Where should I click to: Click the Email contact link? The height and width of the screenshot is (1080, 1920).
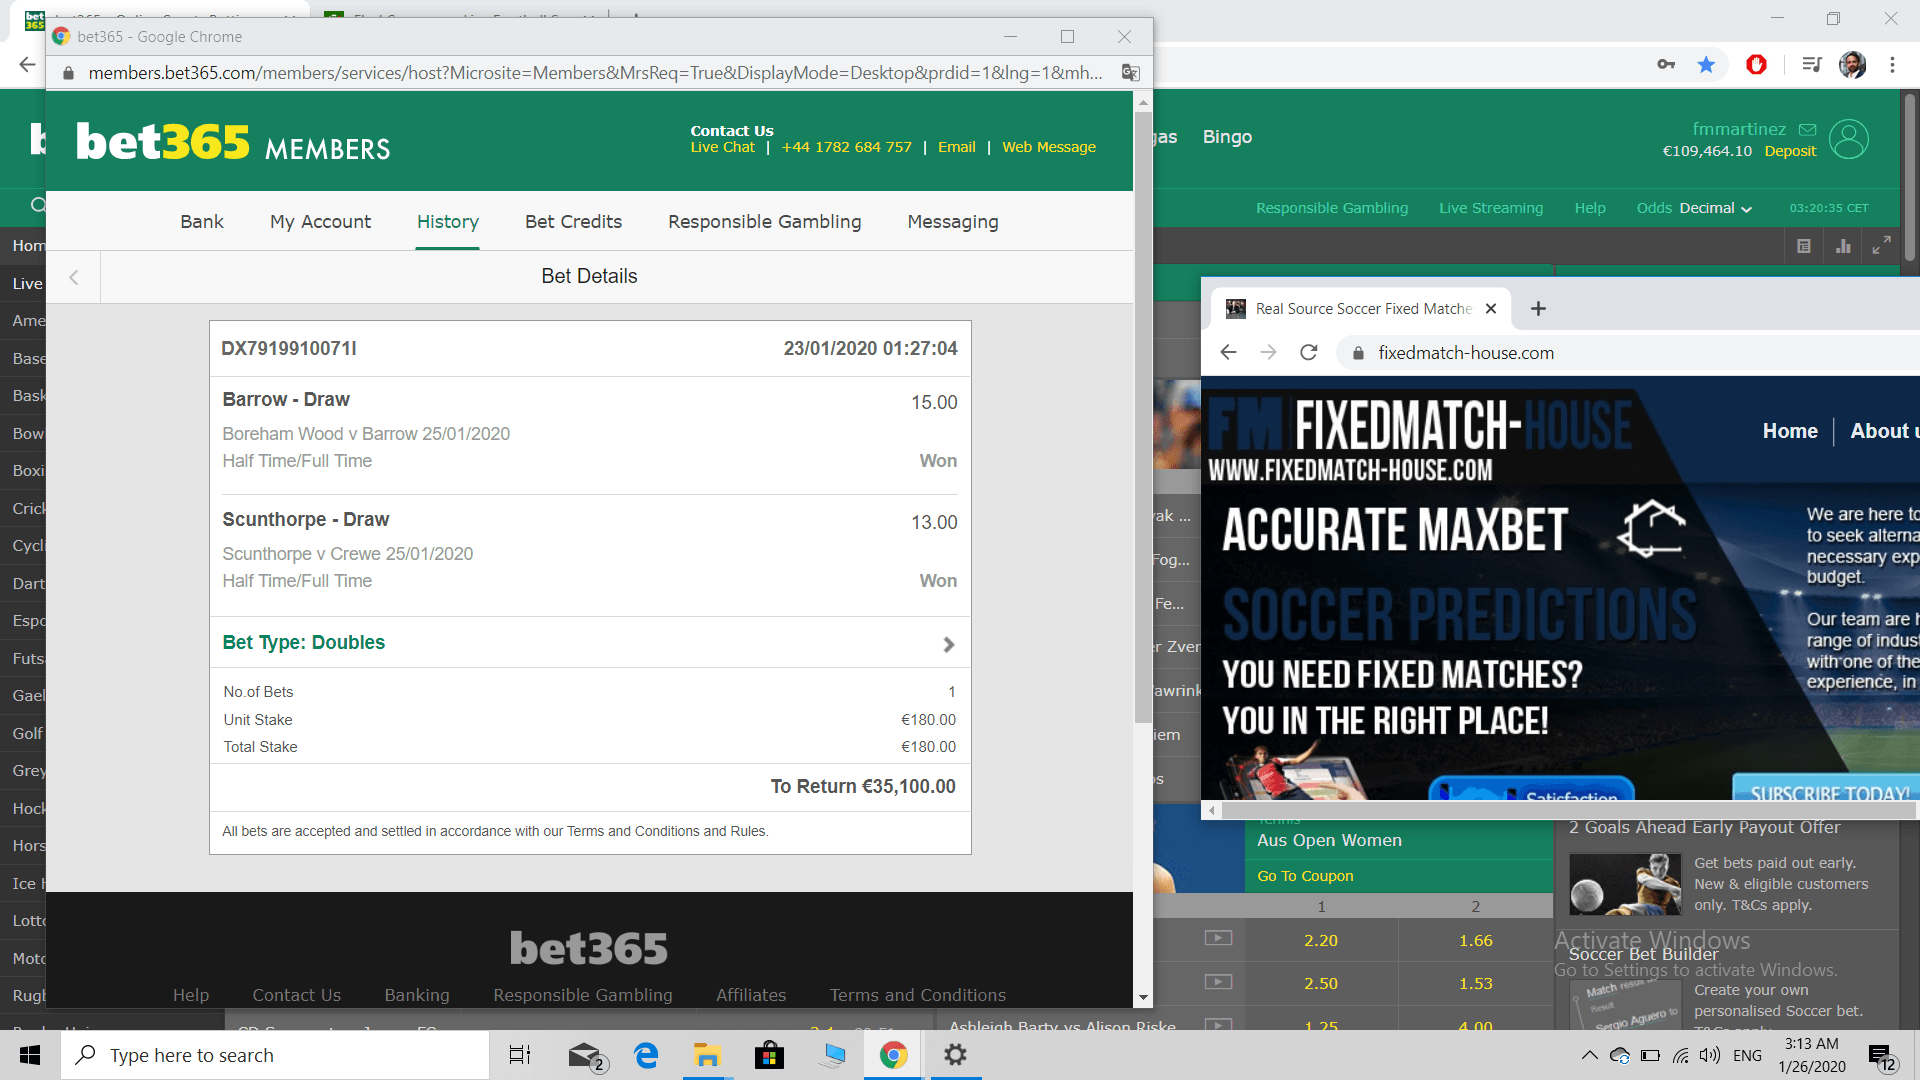coord(956,147)
